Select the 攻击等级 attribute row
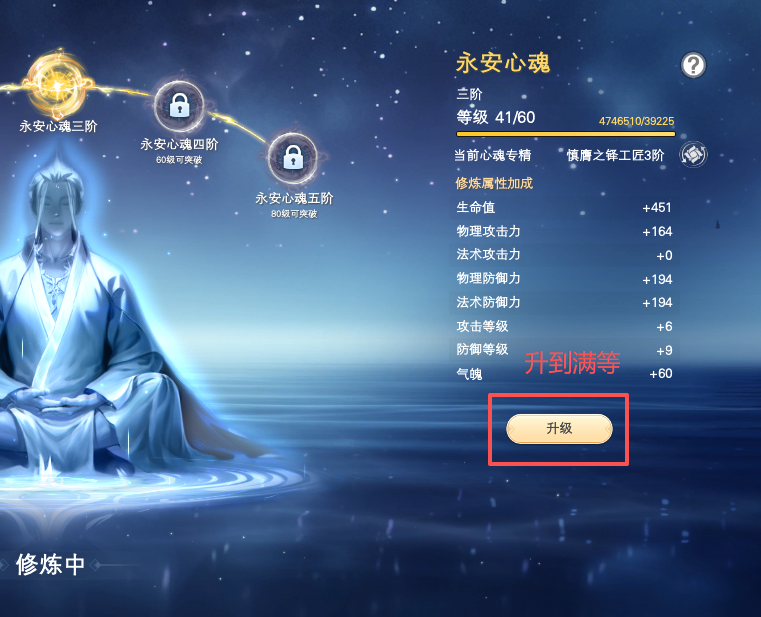The height and width of the screenshot is (617, 761). tap(564, 326)
